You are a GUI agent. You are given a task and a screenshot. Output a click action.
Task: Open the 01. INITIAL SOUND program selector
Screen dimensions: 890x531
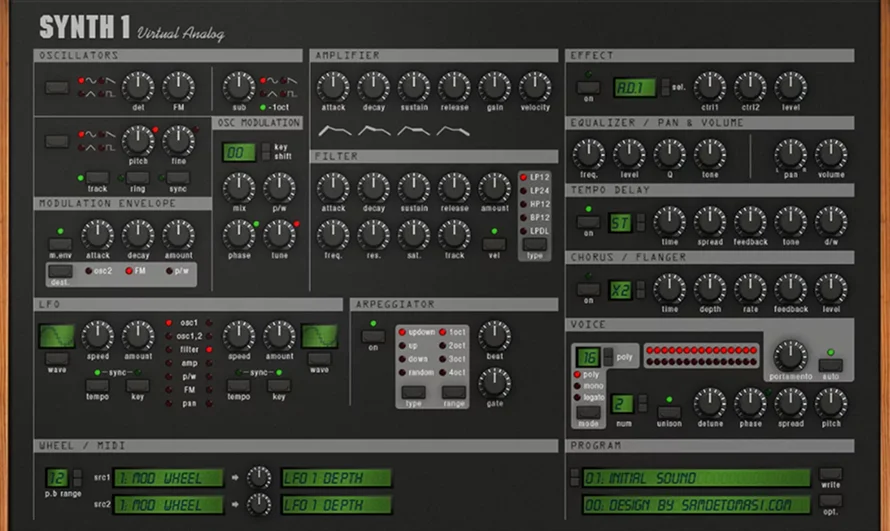point(696,477)
